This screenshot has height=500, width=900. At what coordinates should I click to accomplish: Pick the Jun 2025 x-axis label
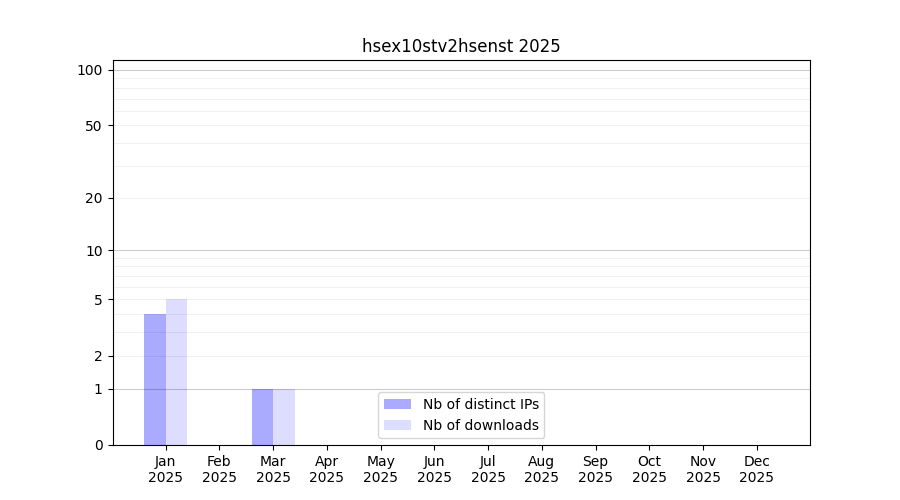coord(434,469)
